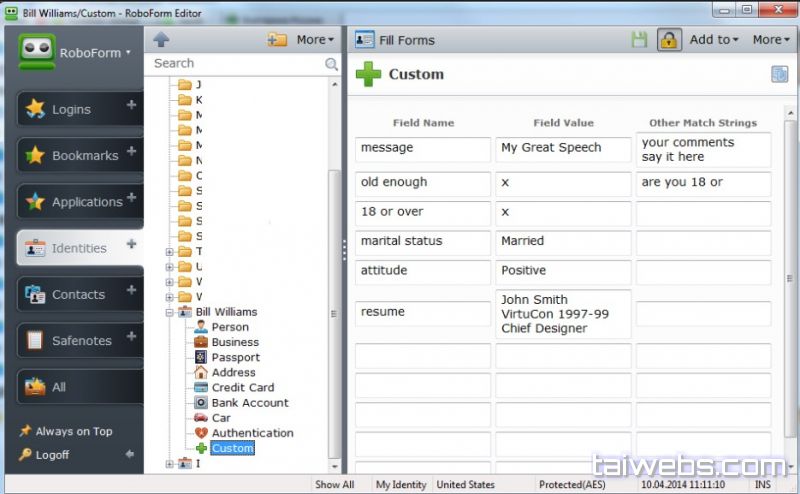This screenshot has width=800, height=494.
Task: Click the green save disk icon
Action: point(640,40)
